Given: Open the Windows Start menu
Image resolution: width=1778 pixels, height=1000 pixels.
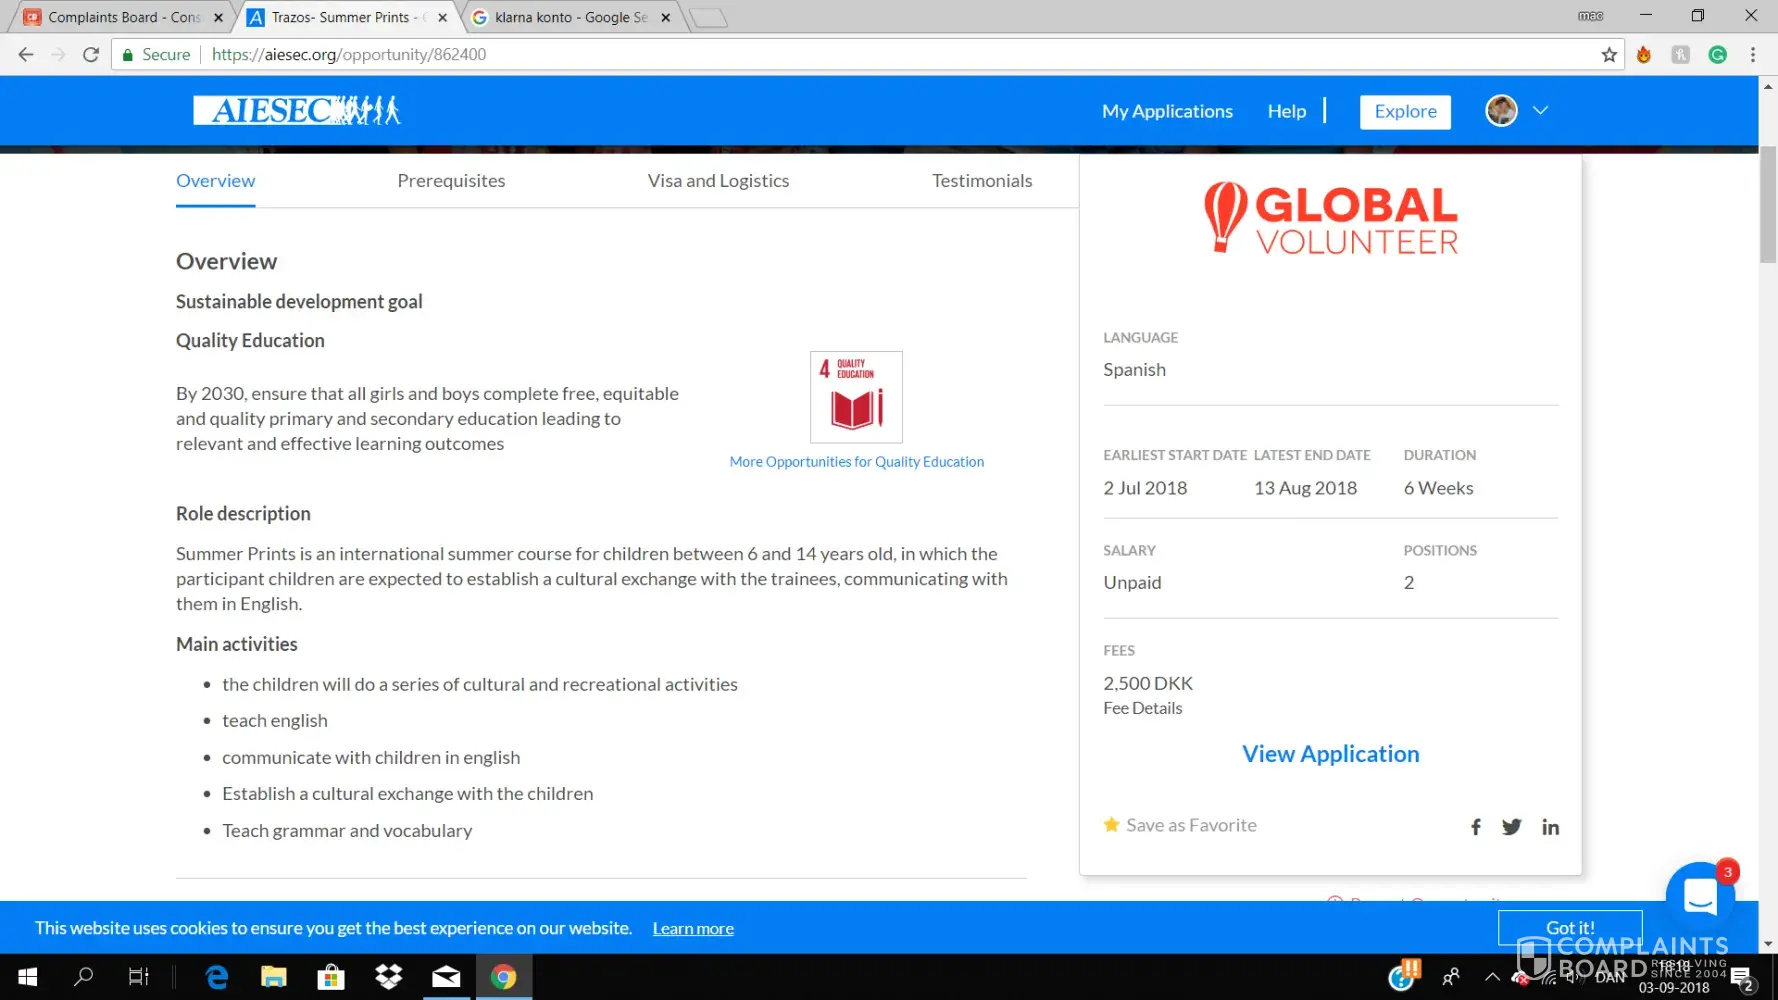Looking at the screenshot, I should 28,976.
